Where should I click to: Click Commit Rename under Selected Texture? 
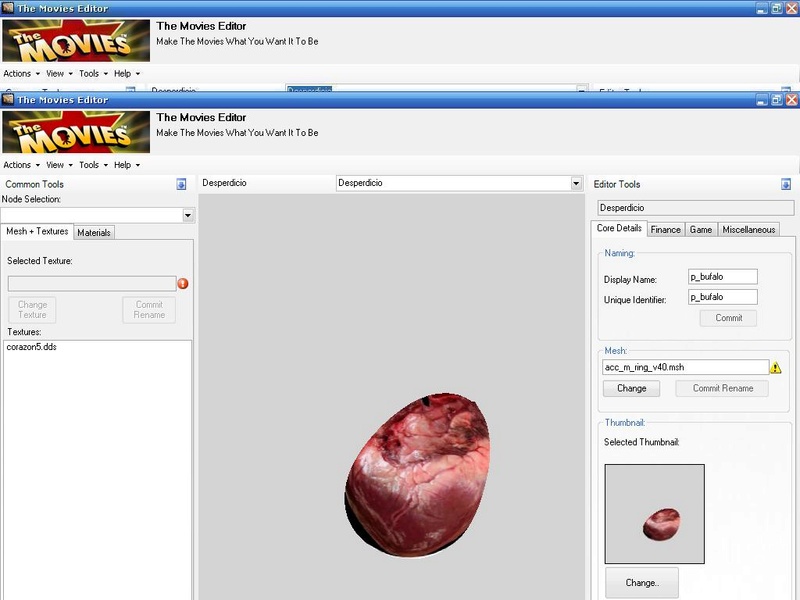[x=149, y=310]
